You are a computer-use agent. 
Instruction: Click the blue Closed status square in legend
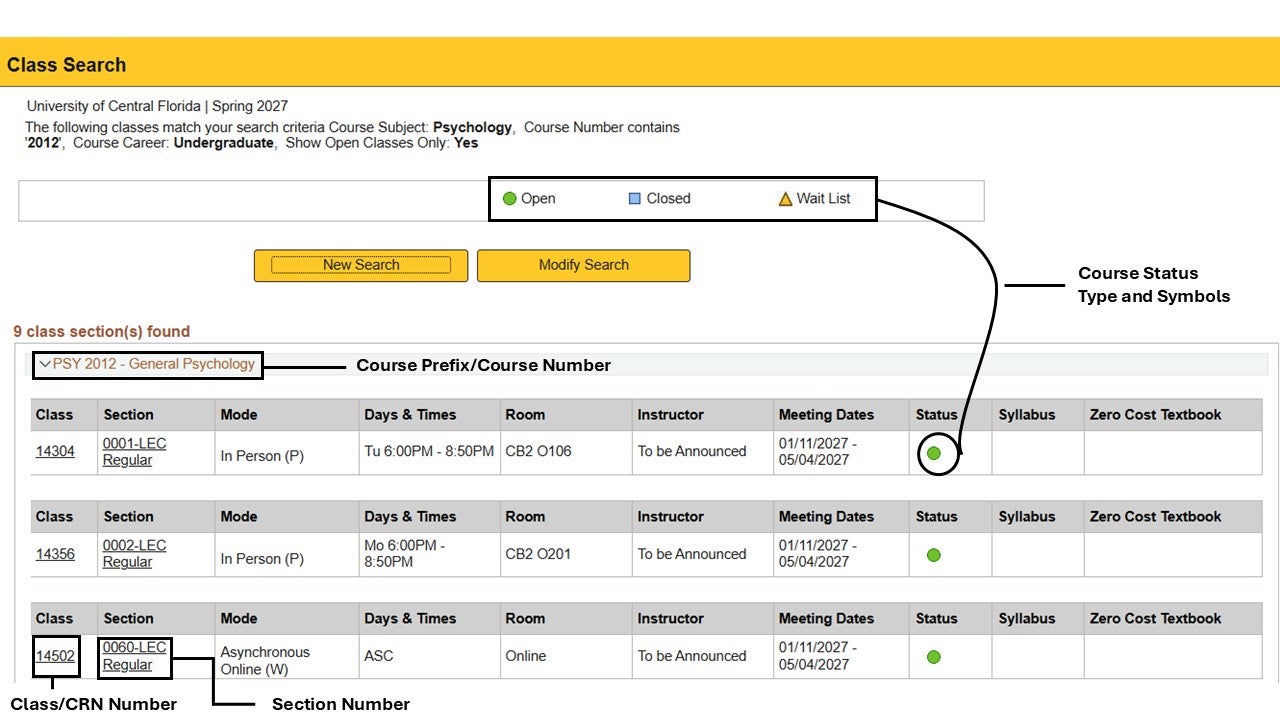(x=634, y=199)
